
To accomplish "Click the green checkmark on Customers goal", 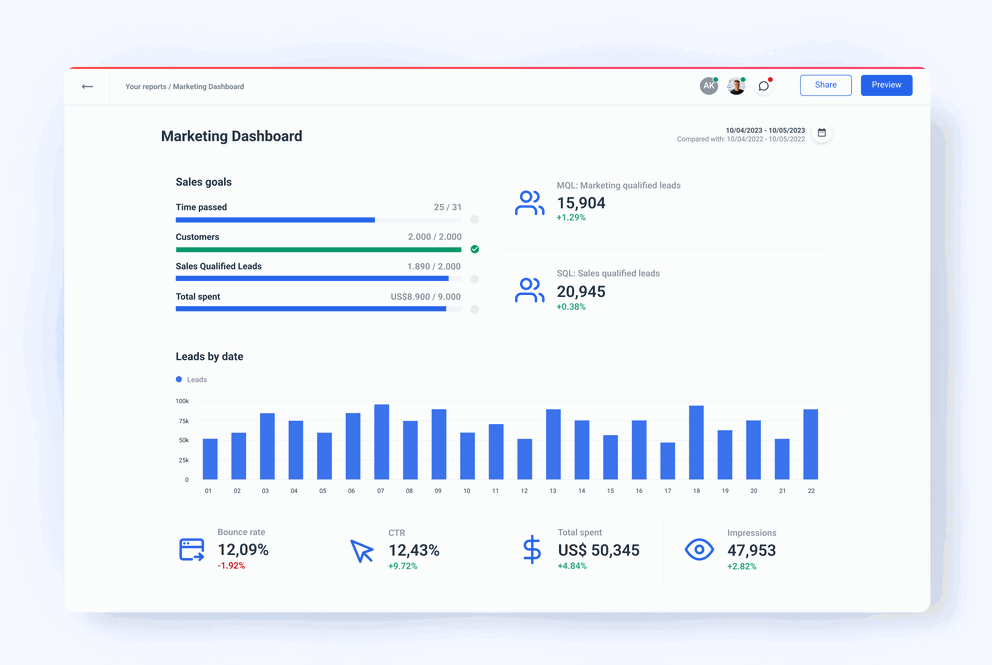I will click(475, 249).
